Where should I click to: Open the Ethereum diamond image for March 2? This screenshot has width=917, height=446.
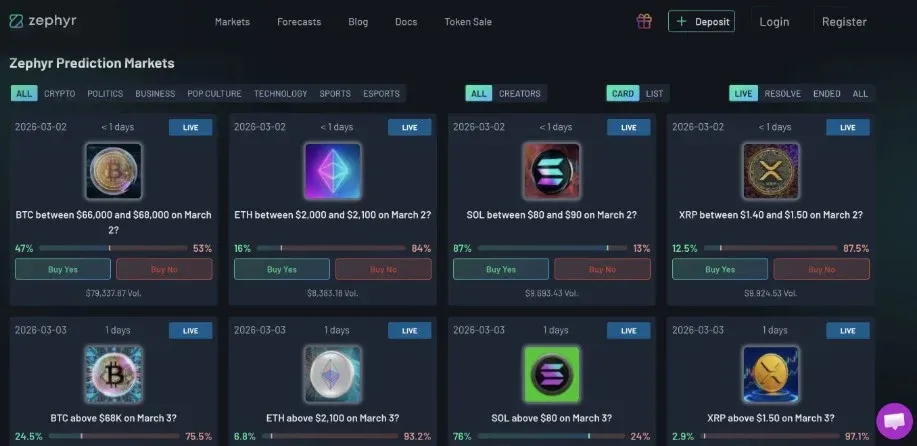coord(333,171)
